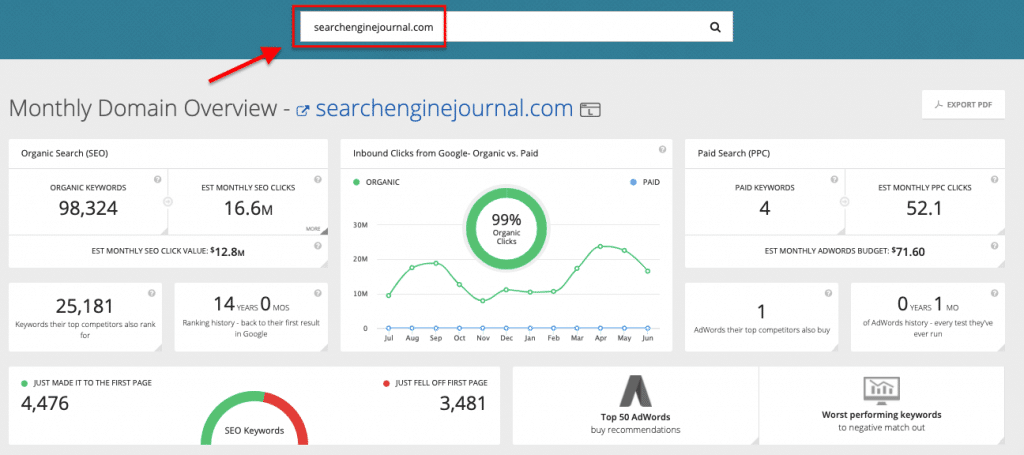Click the browser window icon after domain name
The image size is (1024, 455).
tap(590, 110)
